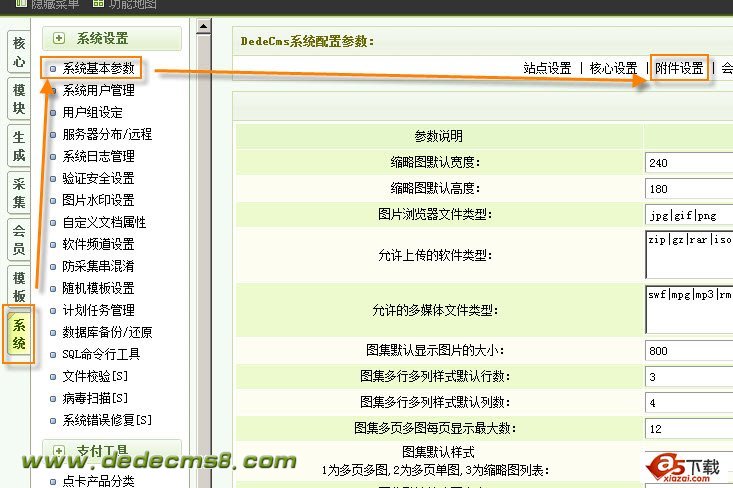Switch to 模板 vertical tab
Viewport: 733px width, 488px height.
[x=19, y=287]
